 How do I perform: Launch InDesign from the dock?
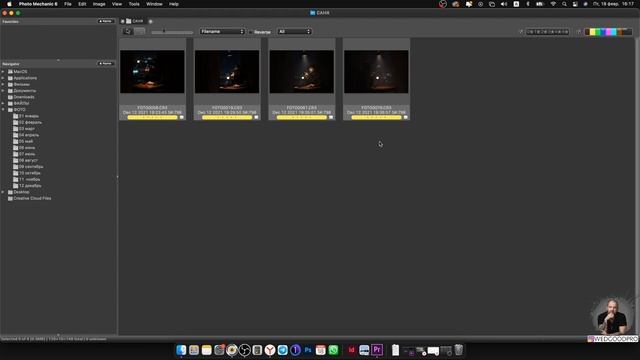pyautogui.click(x=351, y=350)
